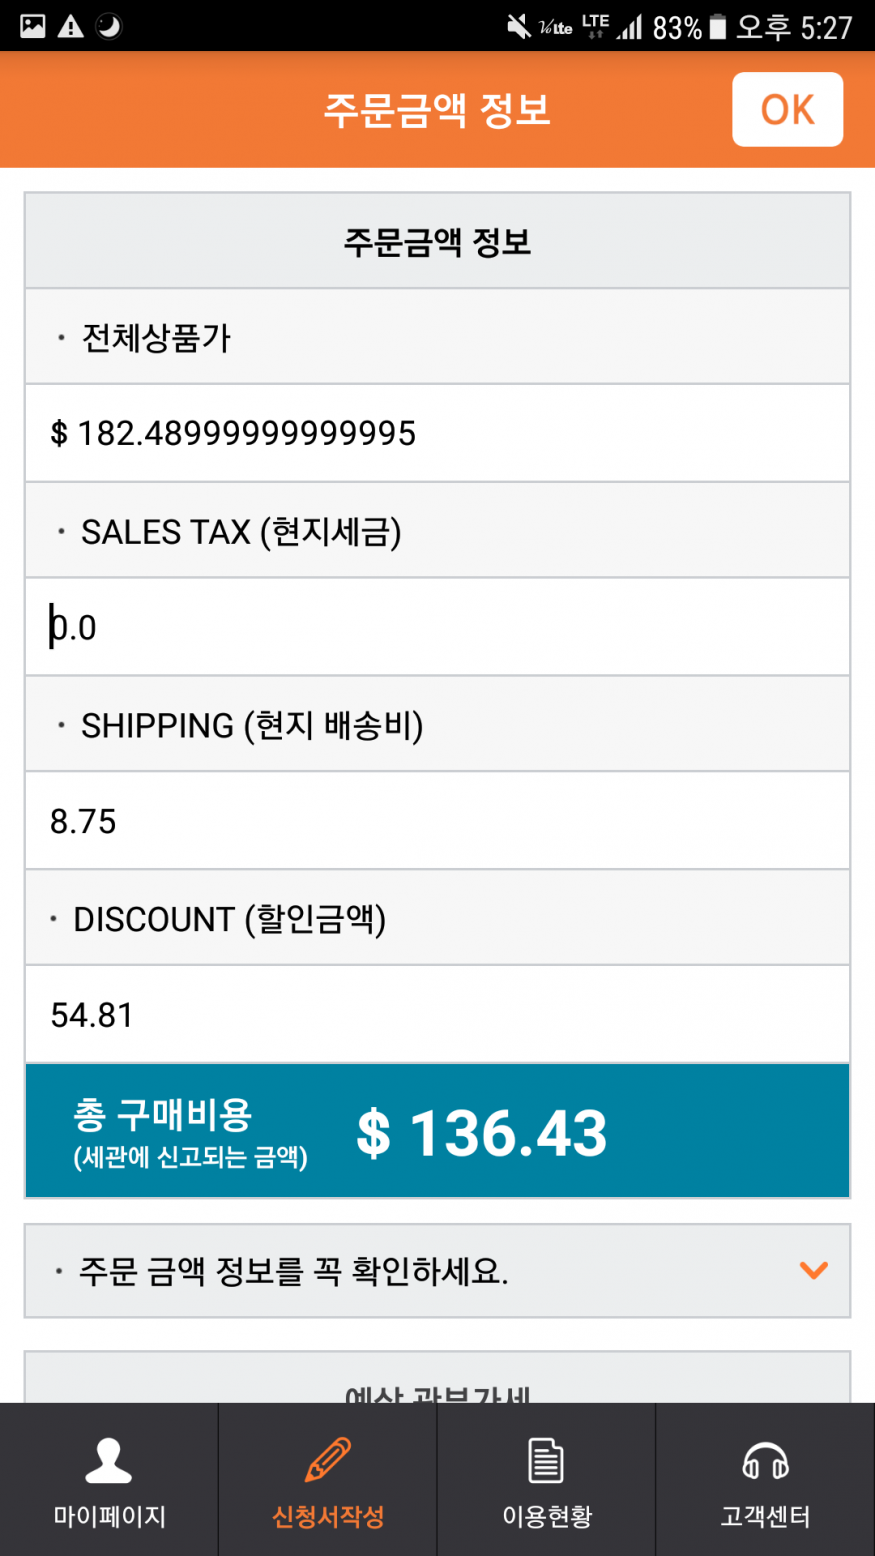Expand order amount confirmation notice chevron

coord(813,1270)
